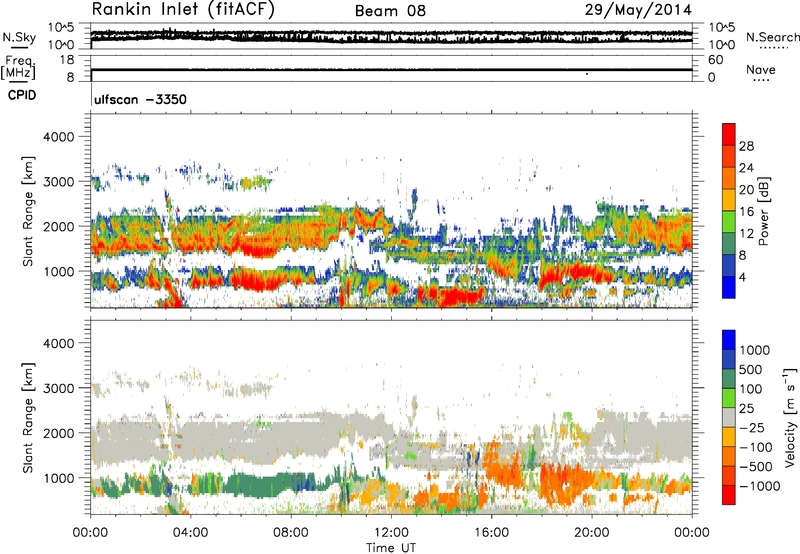Click the date '29/May/2014'
Viewport: 800px width, 554px height.
pyautogui.click(x=638, y=10)
